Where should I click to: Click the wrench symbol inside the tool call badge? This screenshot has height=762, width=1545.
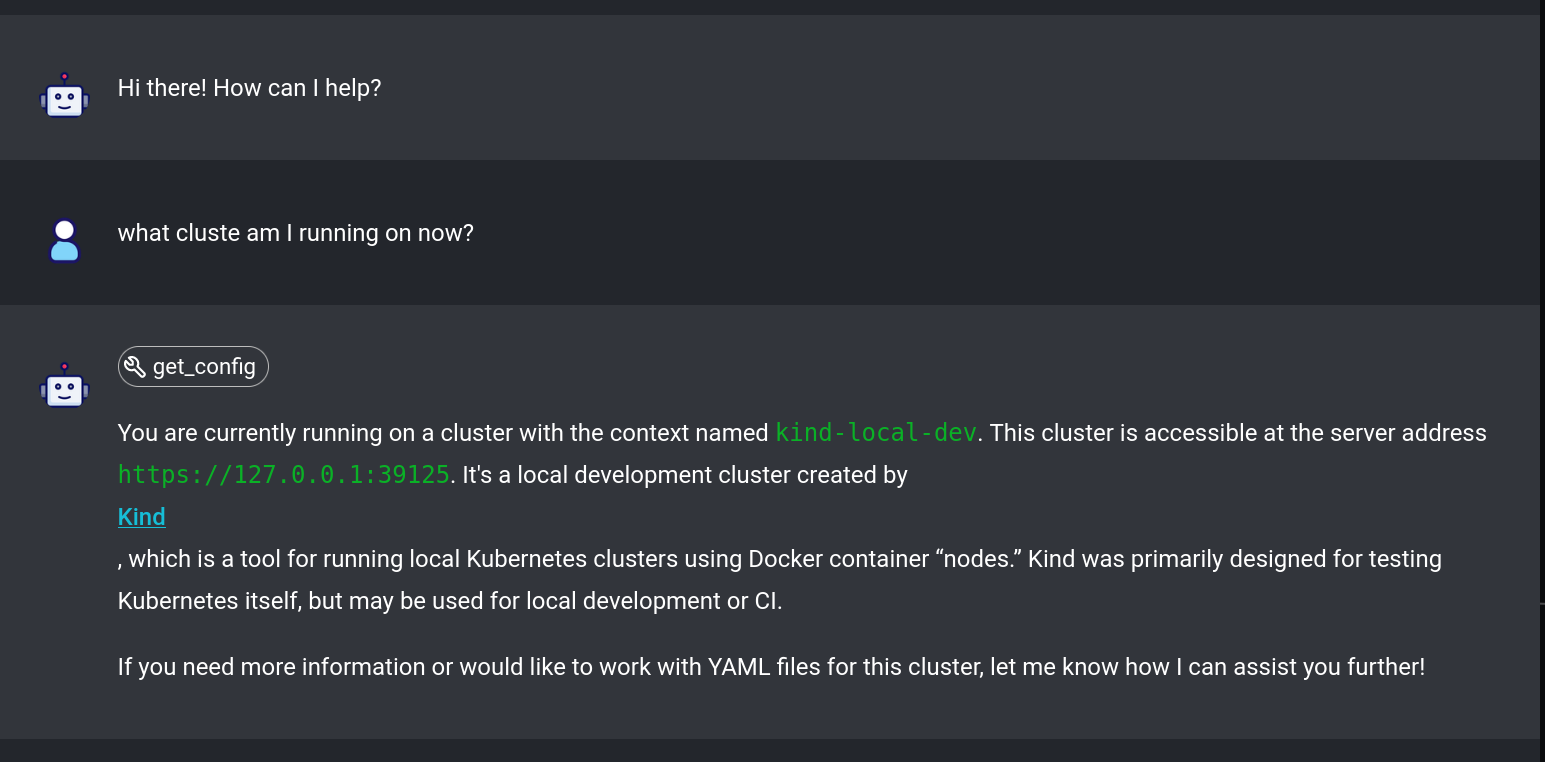coord(135,365)
